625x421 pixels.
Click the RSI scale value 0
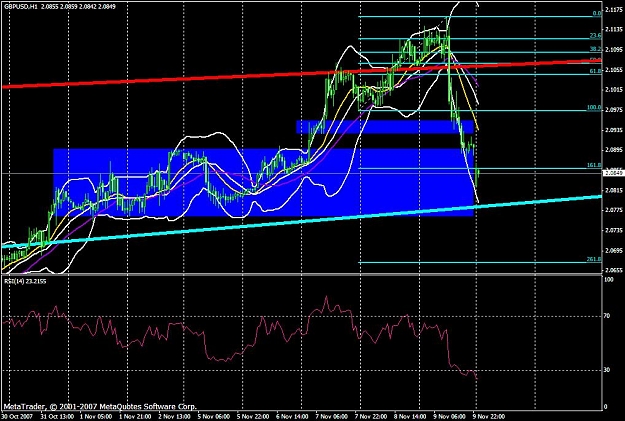pos(606,407)
